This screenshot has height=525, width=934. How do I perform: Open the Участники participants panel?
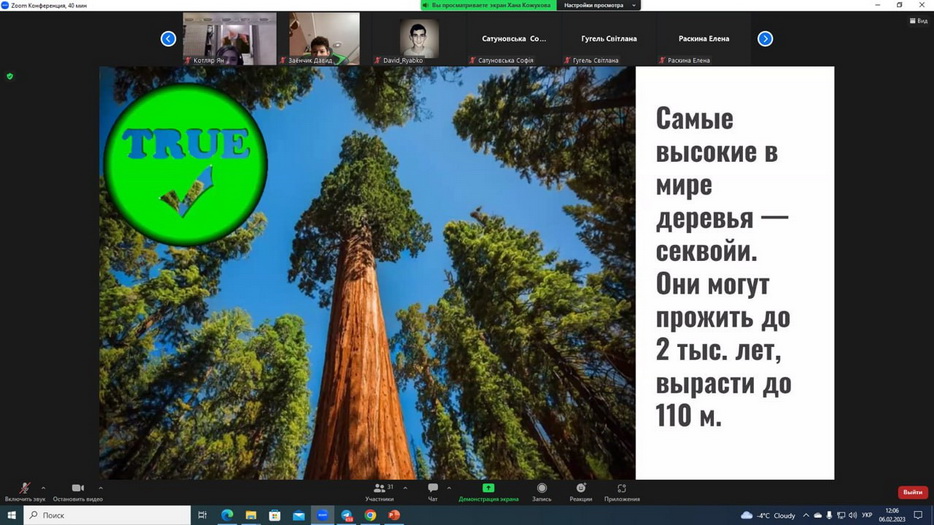tap(379, 489)
